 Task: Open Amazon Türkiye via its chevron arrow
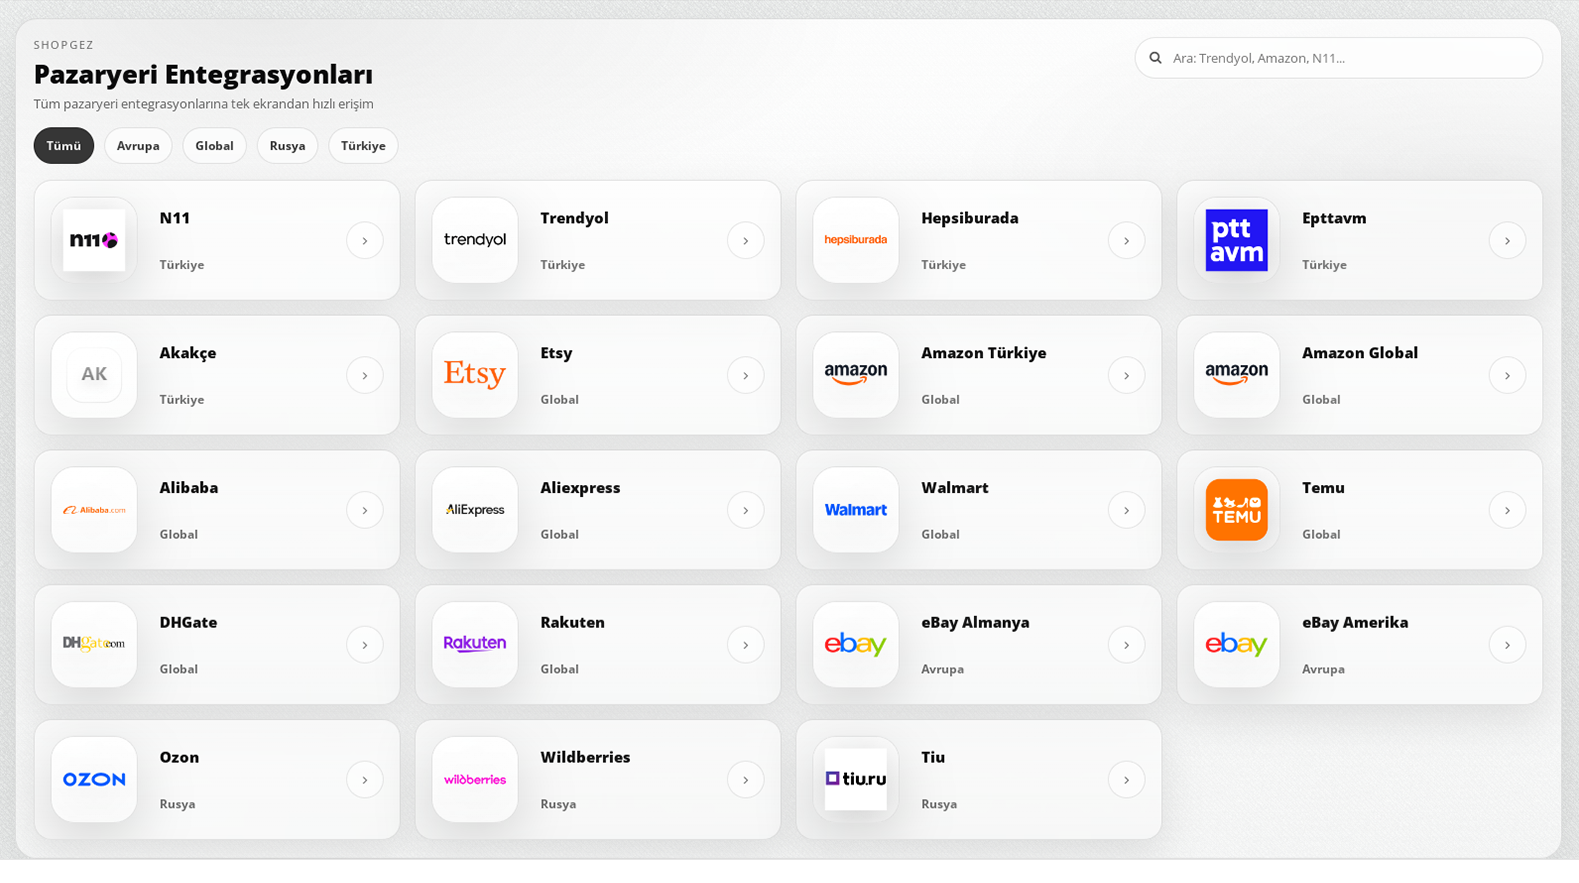point(1127,376)
